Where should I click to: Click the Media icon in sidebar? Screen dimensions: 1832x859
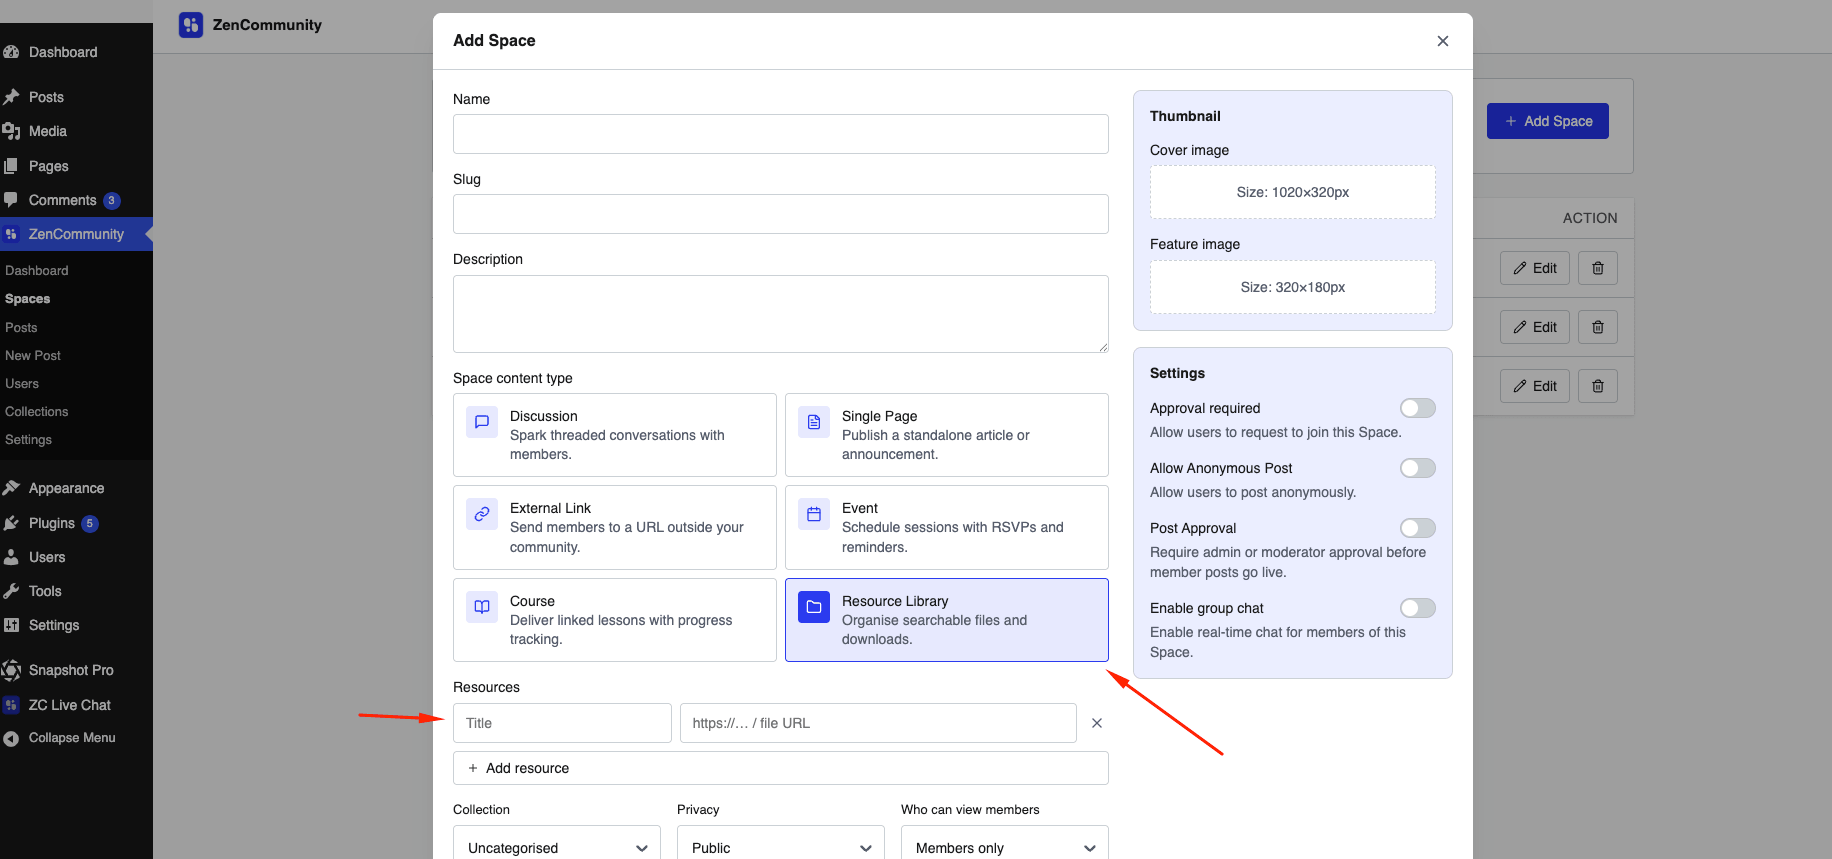pos(12,131)
